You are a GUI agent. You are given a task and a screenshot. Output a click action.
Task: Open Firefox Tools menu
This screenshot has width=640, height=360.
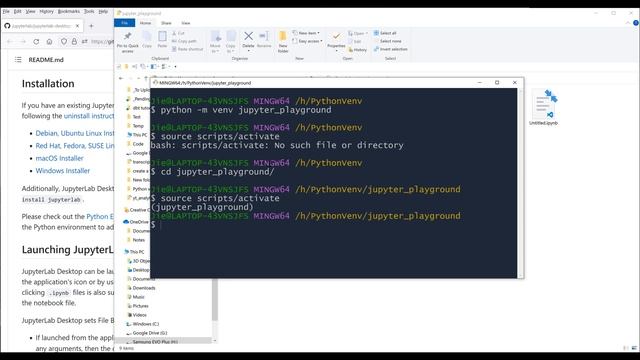pyautogui.click(x=89, y=11)
